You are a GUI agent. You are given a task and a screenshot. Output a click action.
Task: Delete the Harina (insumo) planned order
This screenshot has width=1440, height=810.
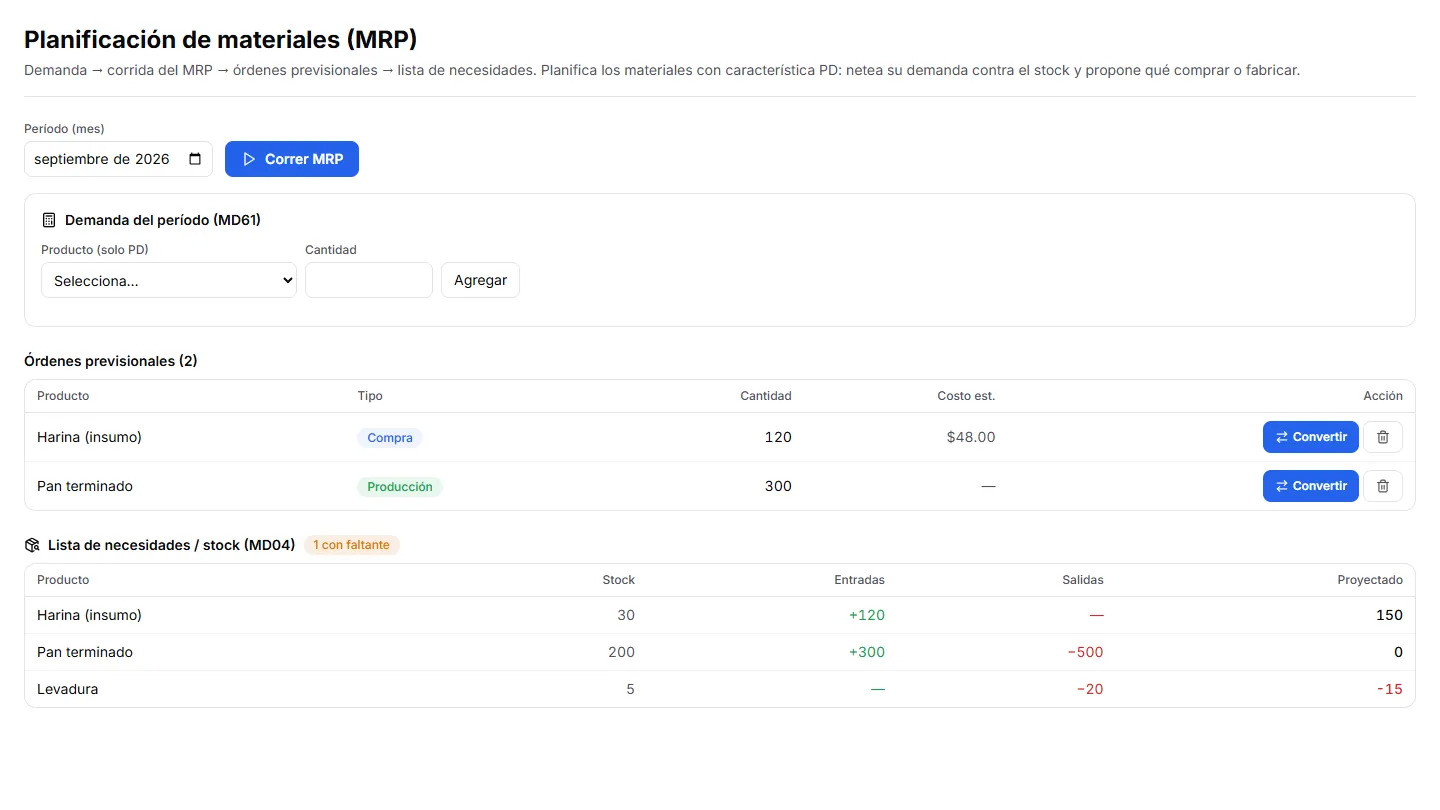(1383, 437)
